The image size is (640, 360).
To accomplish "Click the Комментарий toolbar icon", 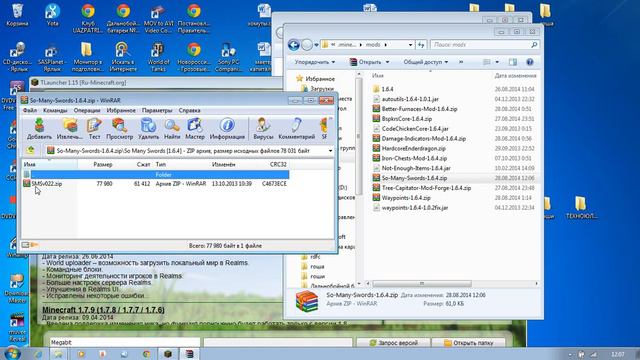I will tap(297, 129).
